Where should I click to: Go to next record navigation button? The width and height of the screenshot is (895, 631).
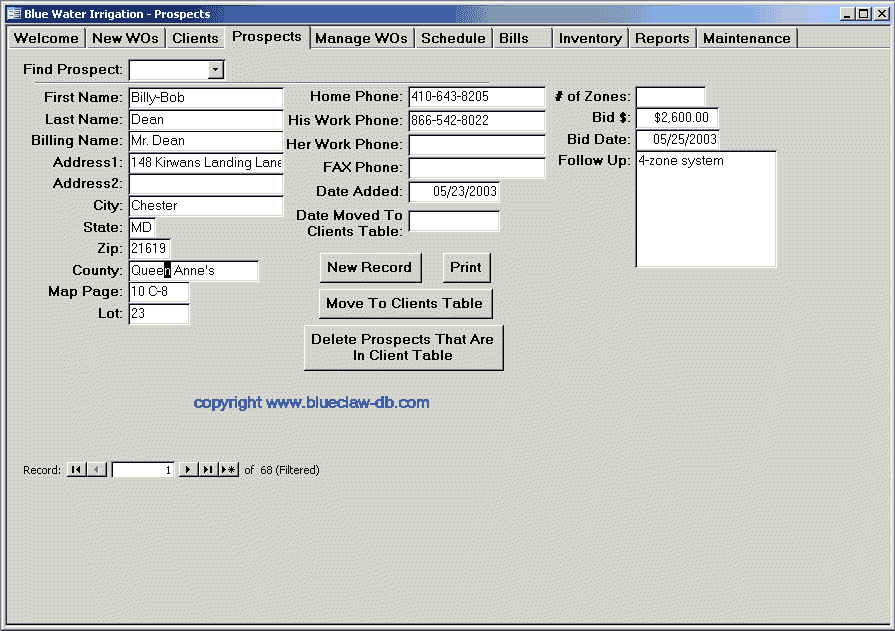coord(188,470)
